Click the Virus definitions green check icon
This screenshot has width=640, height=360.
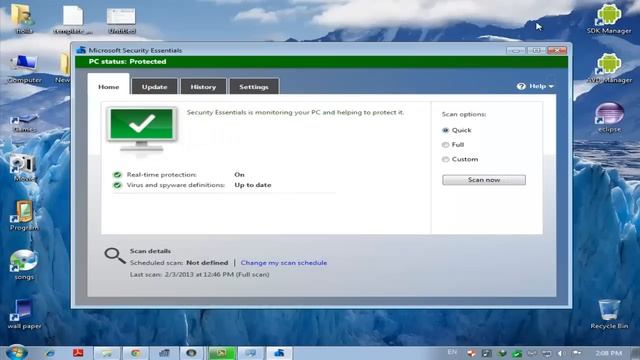click(x=118, y=185)
